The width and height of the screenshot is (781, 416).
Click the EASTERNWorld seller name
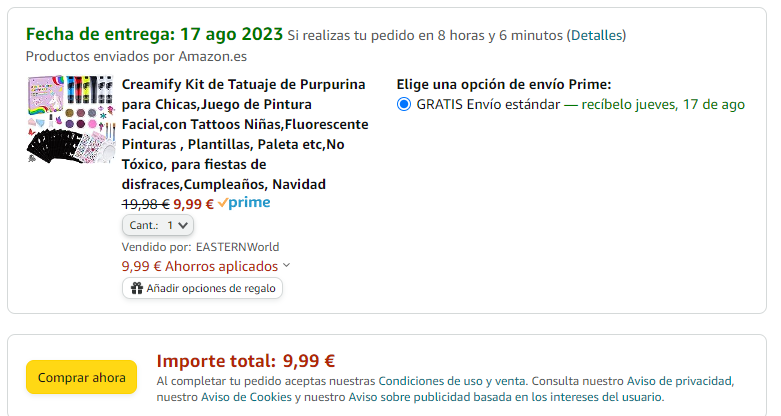click(x=237, y=247)
